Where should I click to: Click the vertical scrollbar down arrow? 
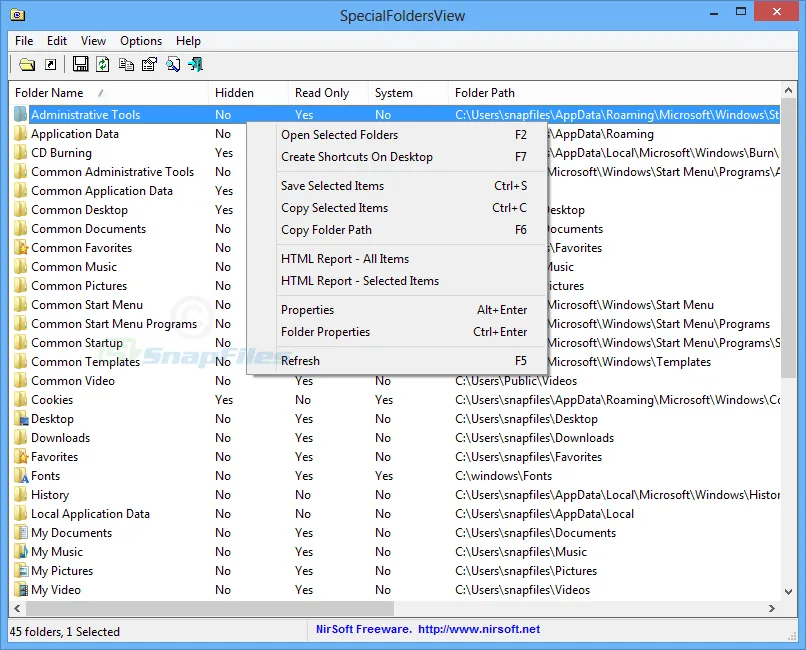tap(788, 591)
